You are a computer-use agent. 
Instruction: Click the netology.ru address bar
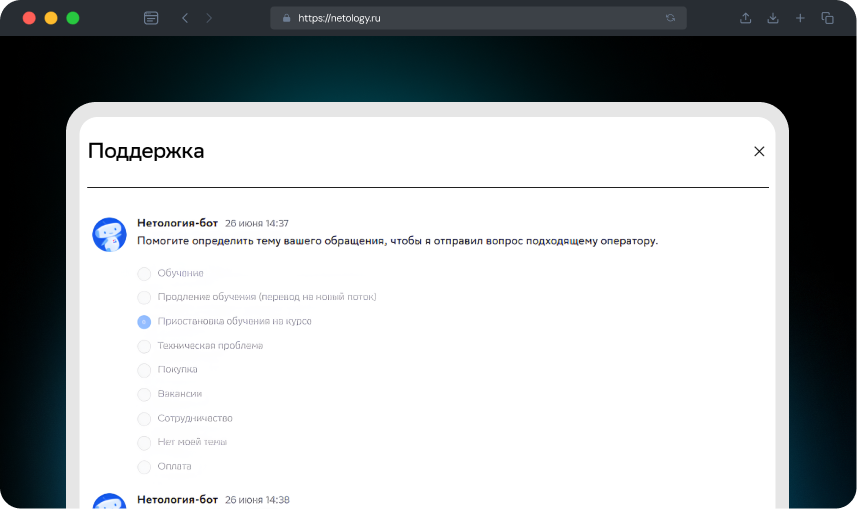click(x=470, y=18)
